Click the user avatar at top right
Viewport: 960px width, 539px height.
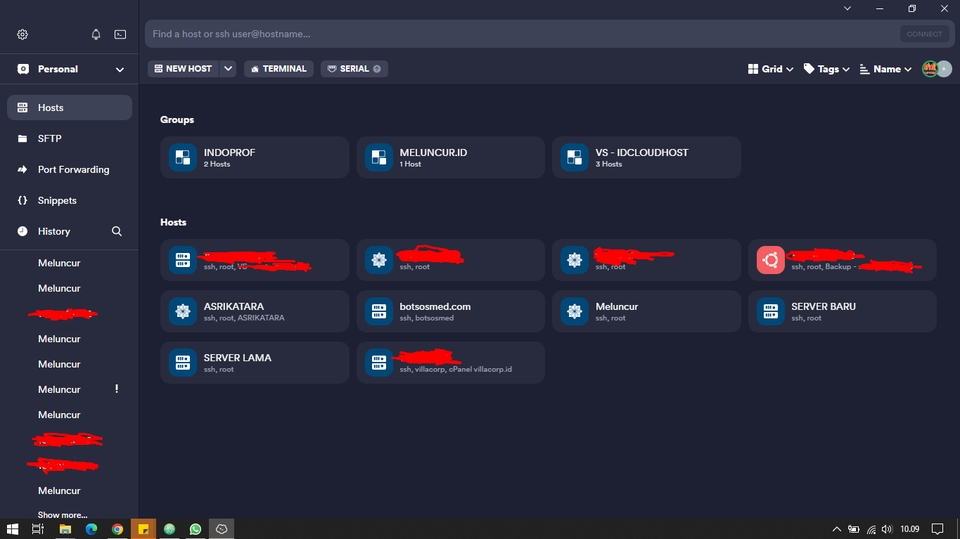[x=930, y=69]
